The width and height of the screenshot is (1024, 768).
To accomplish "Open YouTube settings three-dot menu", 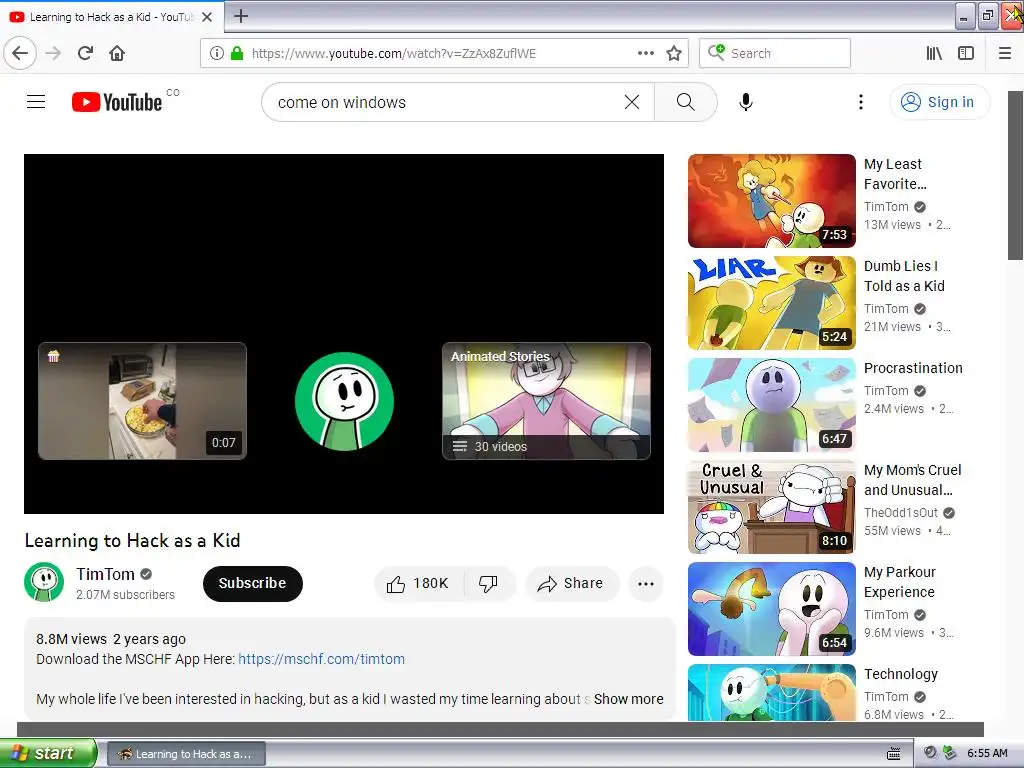I will tap(861, 102).
